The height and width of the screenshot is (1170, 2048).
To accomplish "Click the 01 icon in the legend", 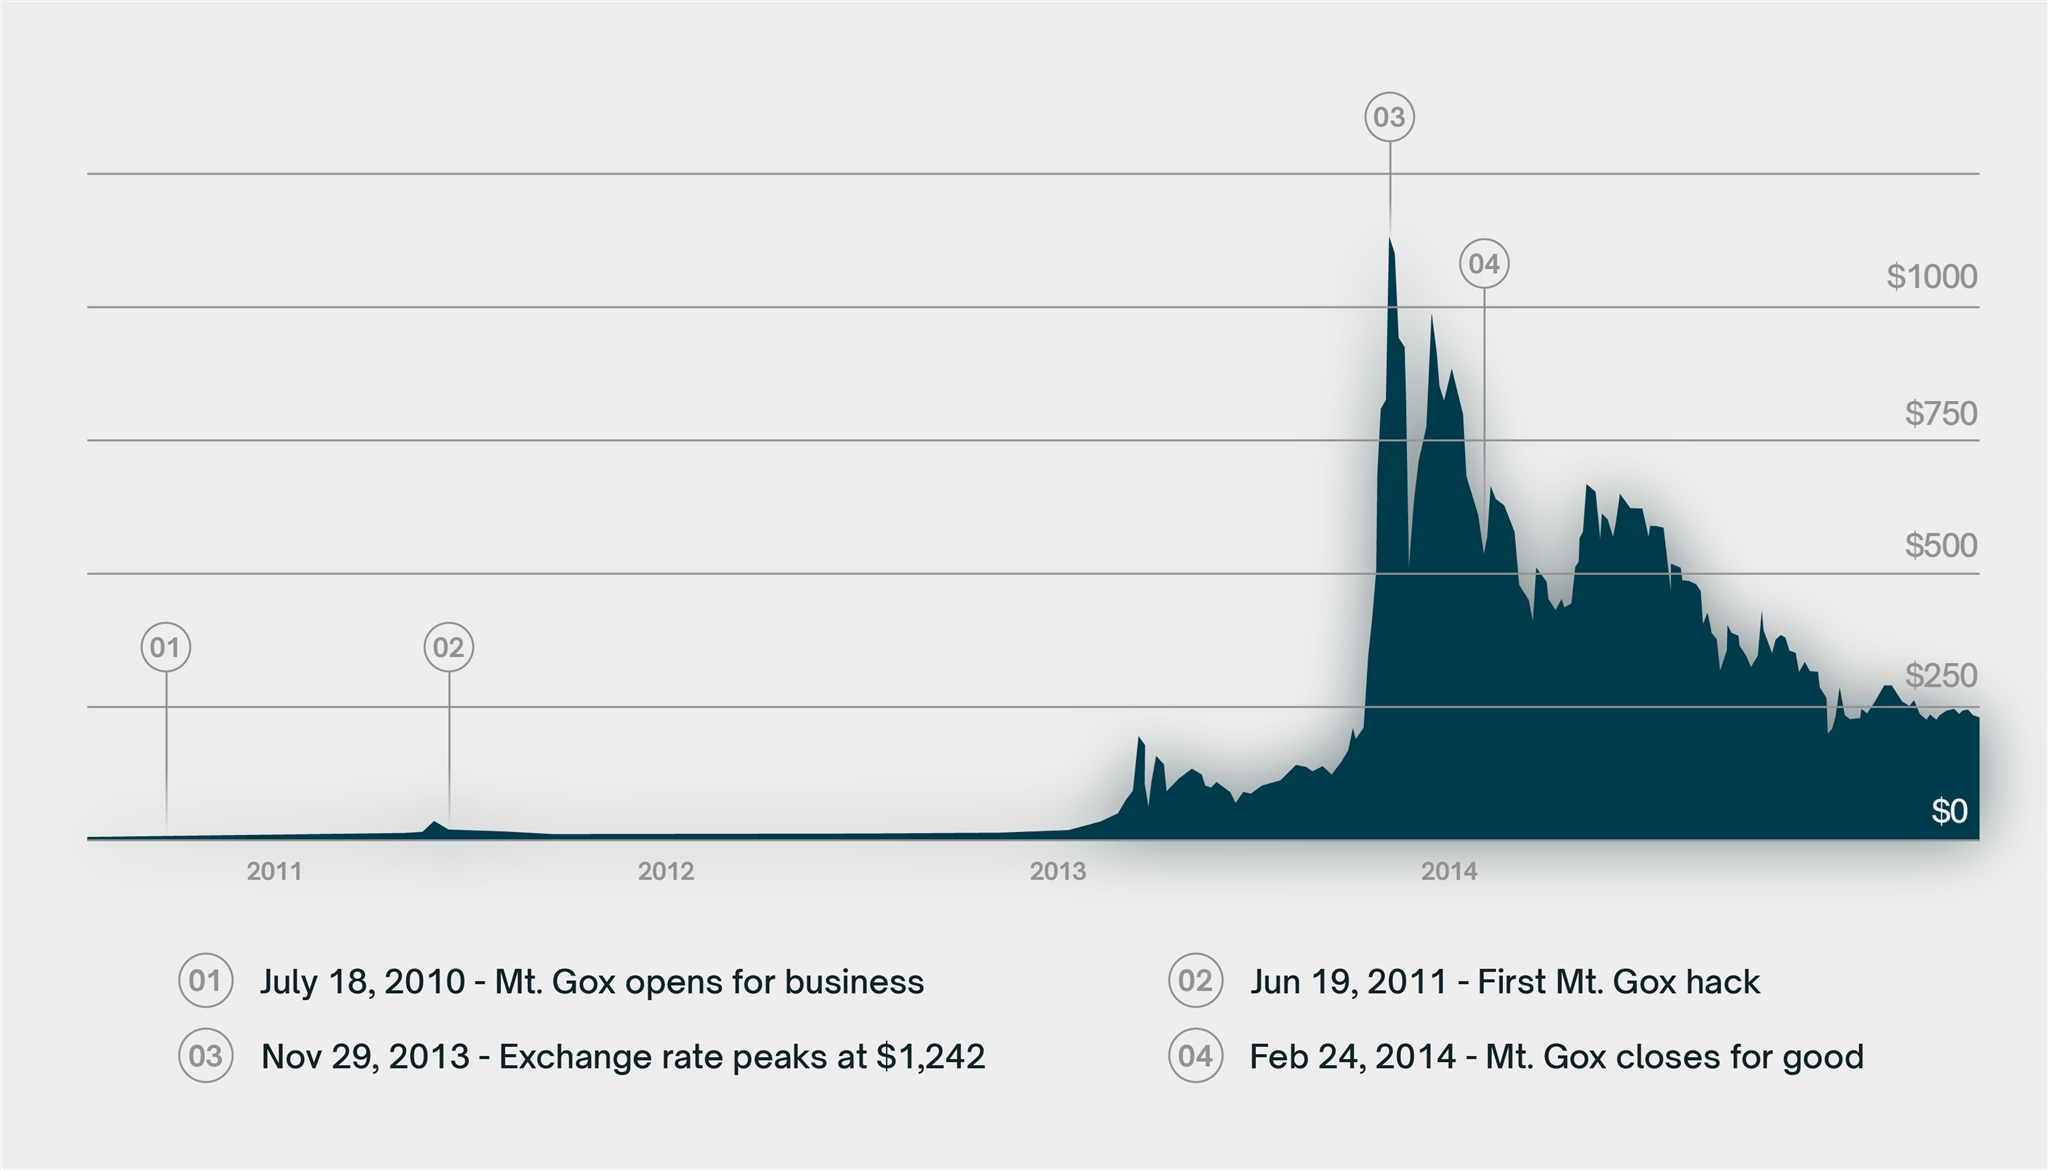I will pyautogui.click(x=205, y=981).
